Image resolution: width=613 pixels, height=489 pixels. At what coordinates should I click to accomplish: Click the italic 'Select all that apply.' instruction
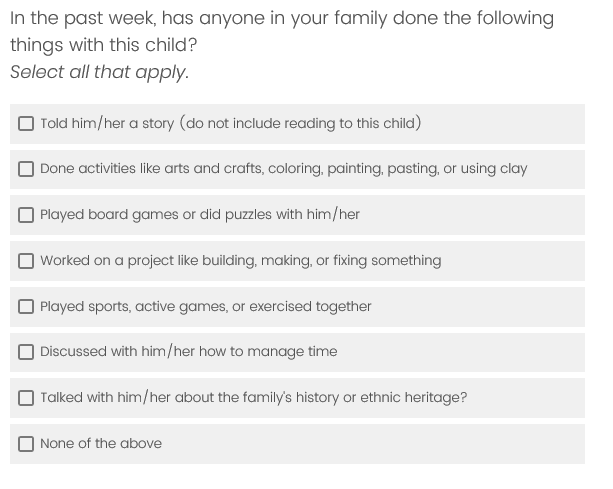99,72
